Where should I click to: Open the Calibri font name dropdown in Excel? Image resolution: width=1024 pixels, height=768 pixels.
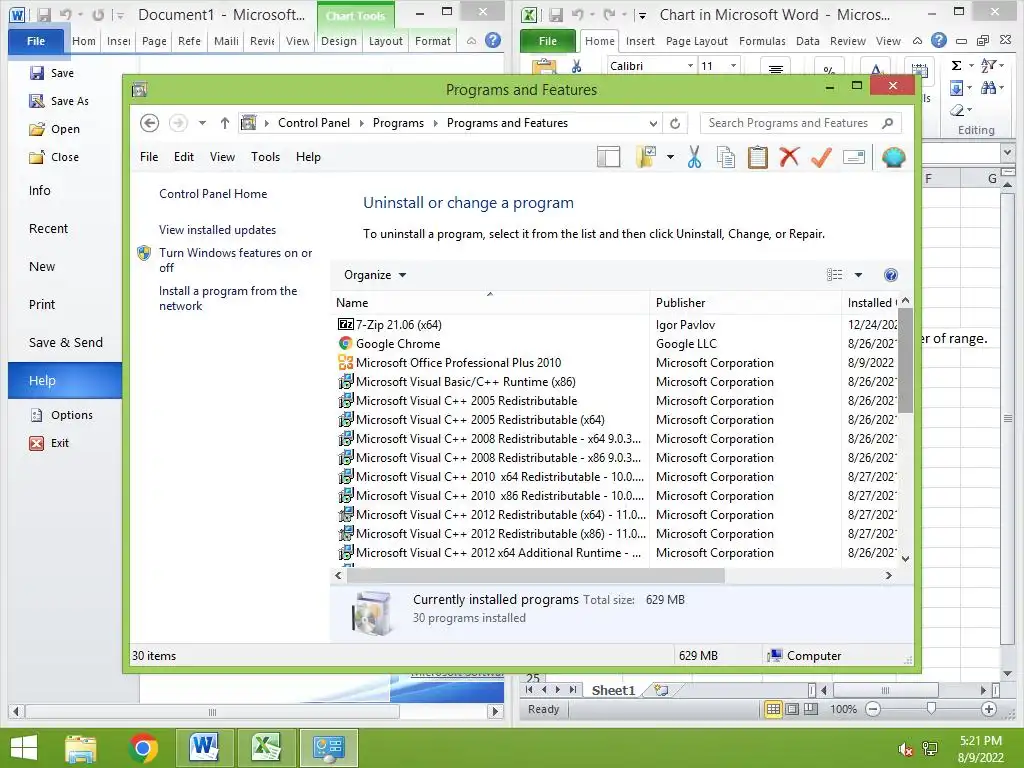690,65
